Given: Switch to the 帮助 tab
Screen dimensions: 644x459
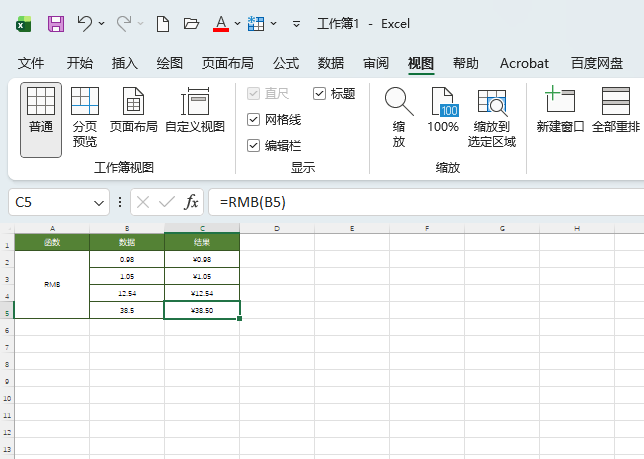Looking at the screenshot, I should tap(466, 63).
